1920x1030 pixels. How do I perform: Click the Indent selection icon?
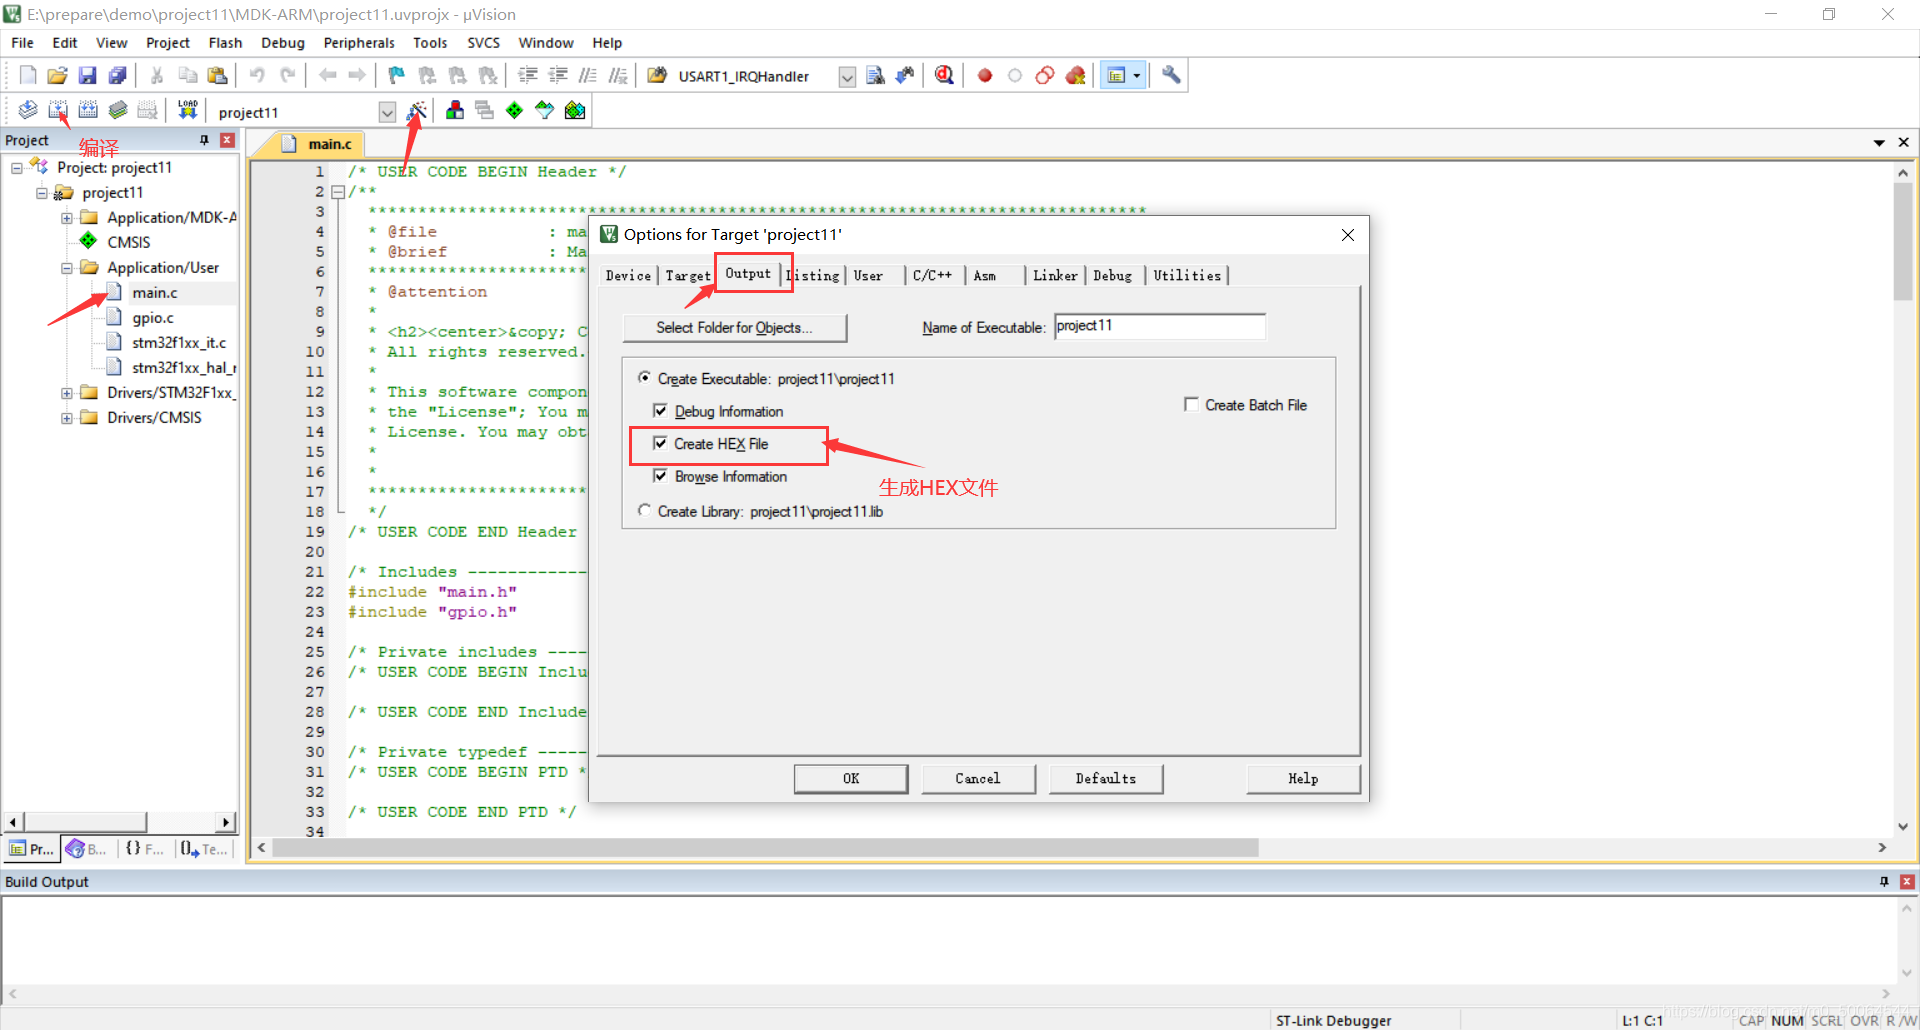[x=528, y=76]
